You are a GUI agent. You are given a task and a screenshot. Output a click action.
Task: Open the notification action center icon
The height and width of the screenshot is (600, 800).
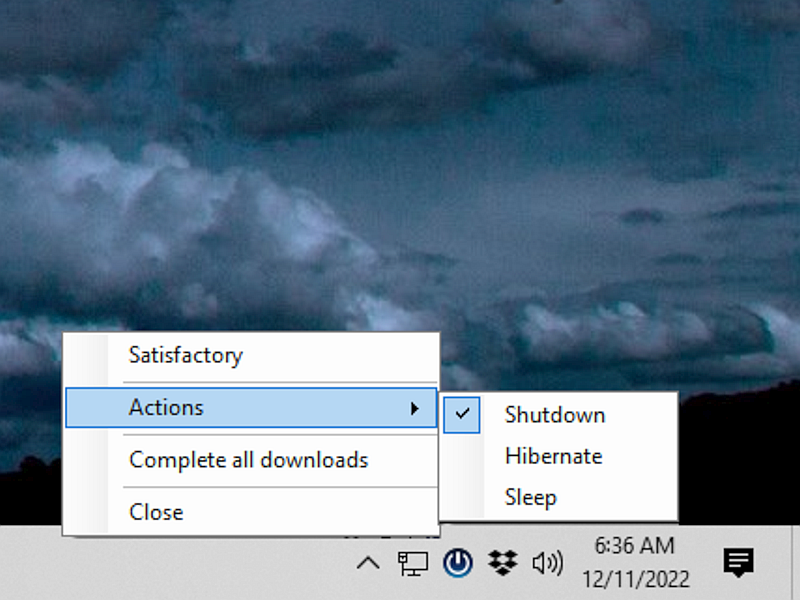coord(738,562)
